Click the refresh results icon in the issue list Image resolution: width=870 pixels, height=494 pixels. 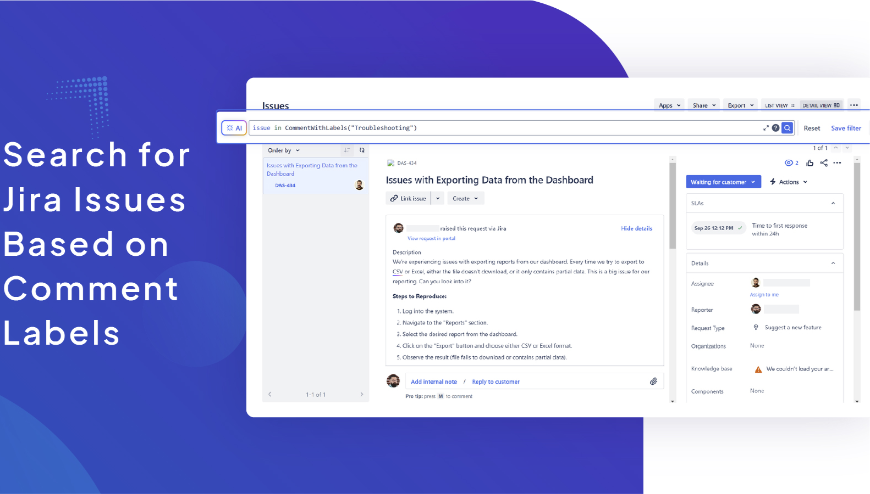362,150
